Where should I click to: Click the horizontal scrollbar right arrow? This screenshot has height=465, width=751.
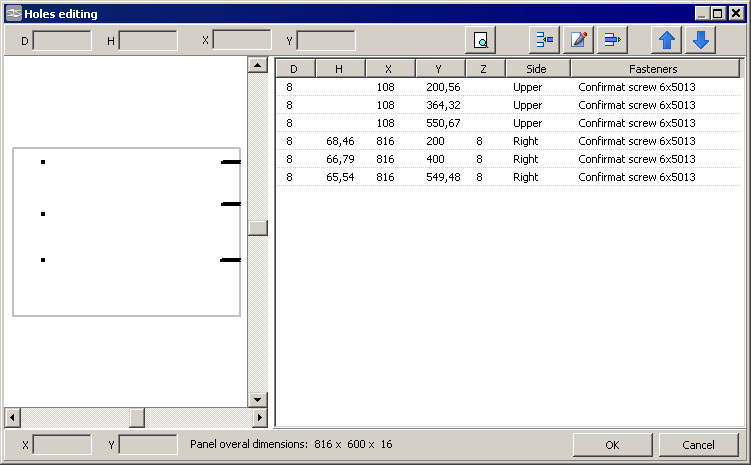tap(260, 418)
